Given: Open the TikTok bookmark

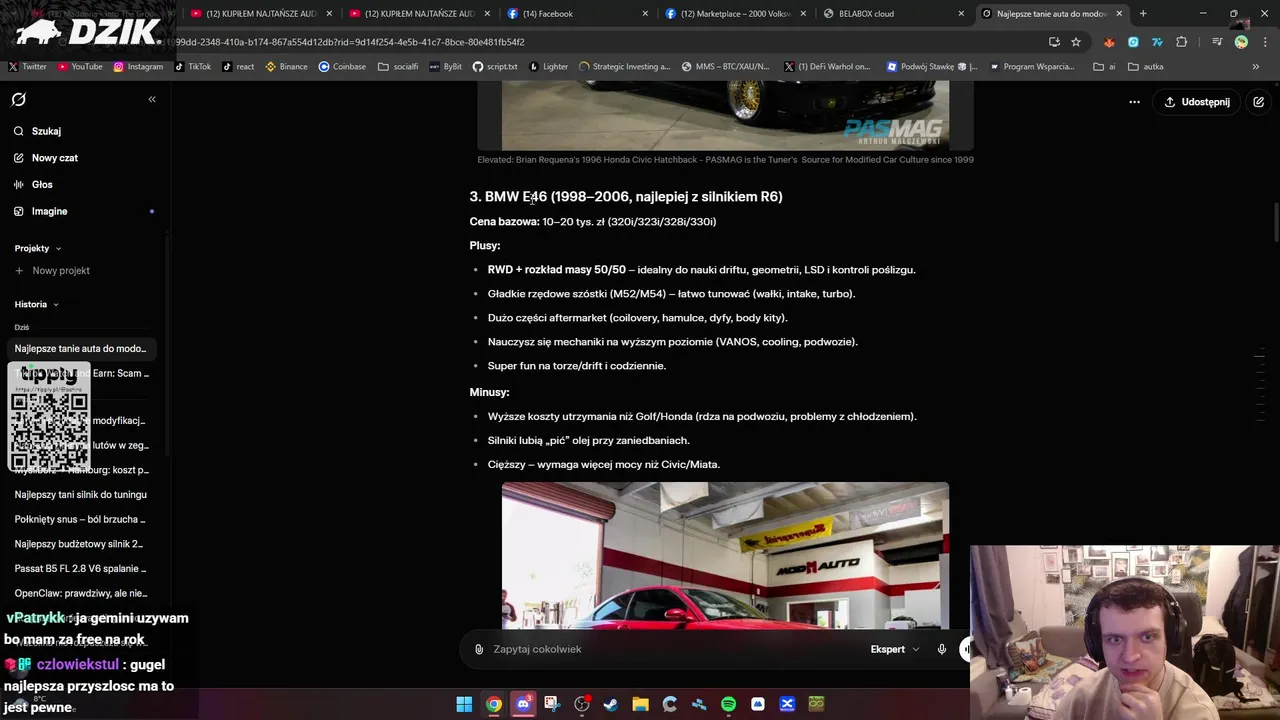Looking at the screenshot, I should pos(193,67).
